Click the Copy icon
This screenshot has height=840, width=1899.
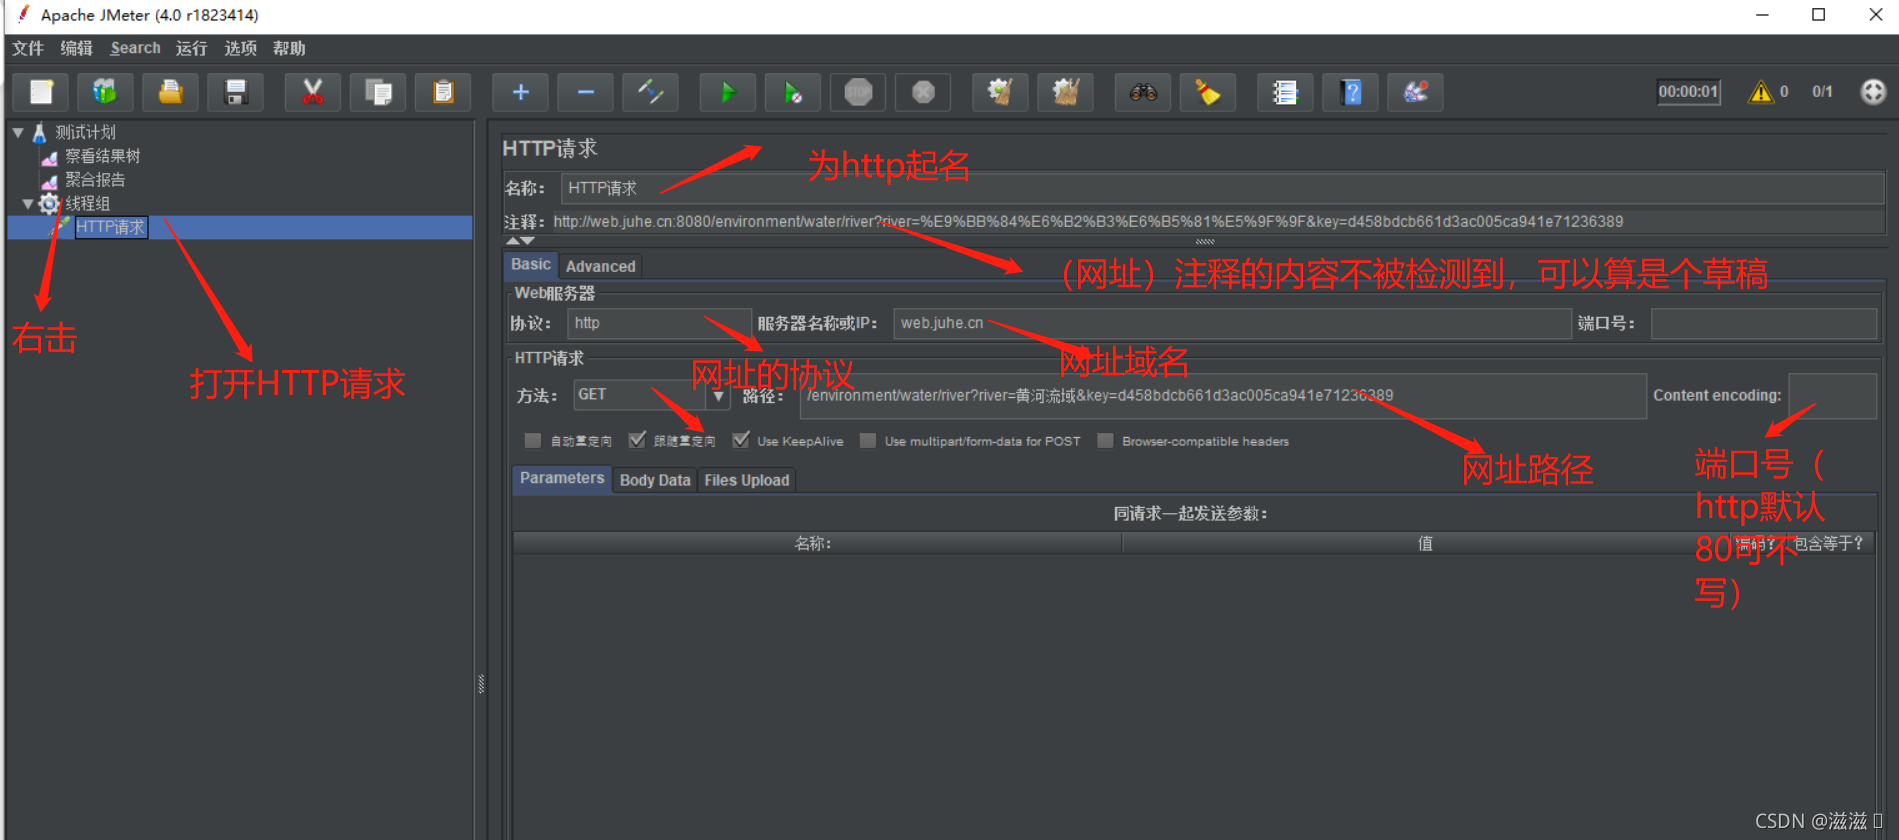coord(378,92)
